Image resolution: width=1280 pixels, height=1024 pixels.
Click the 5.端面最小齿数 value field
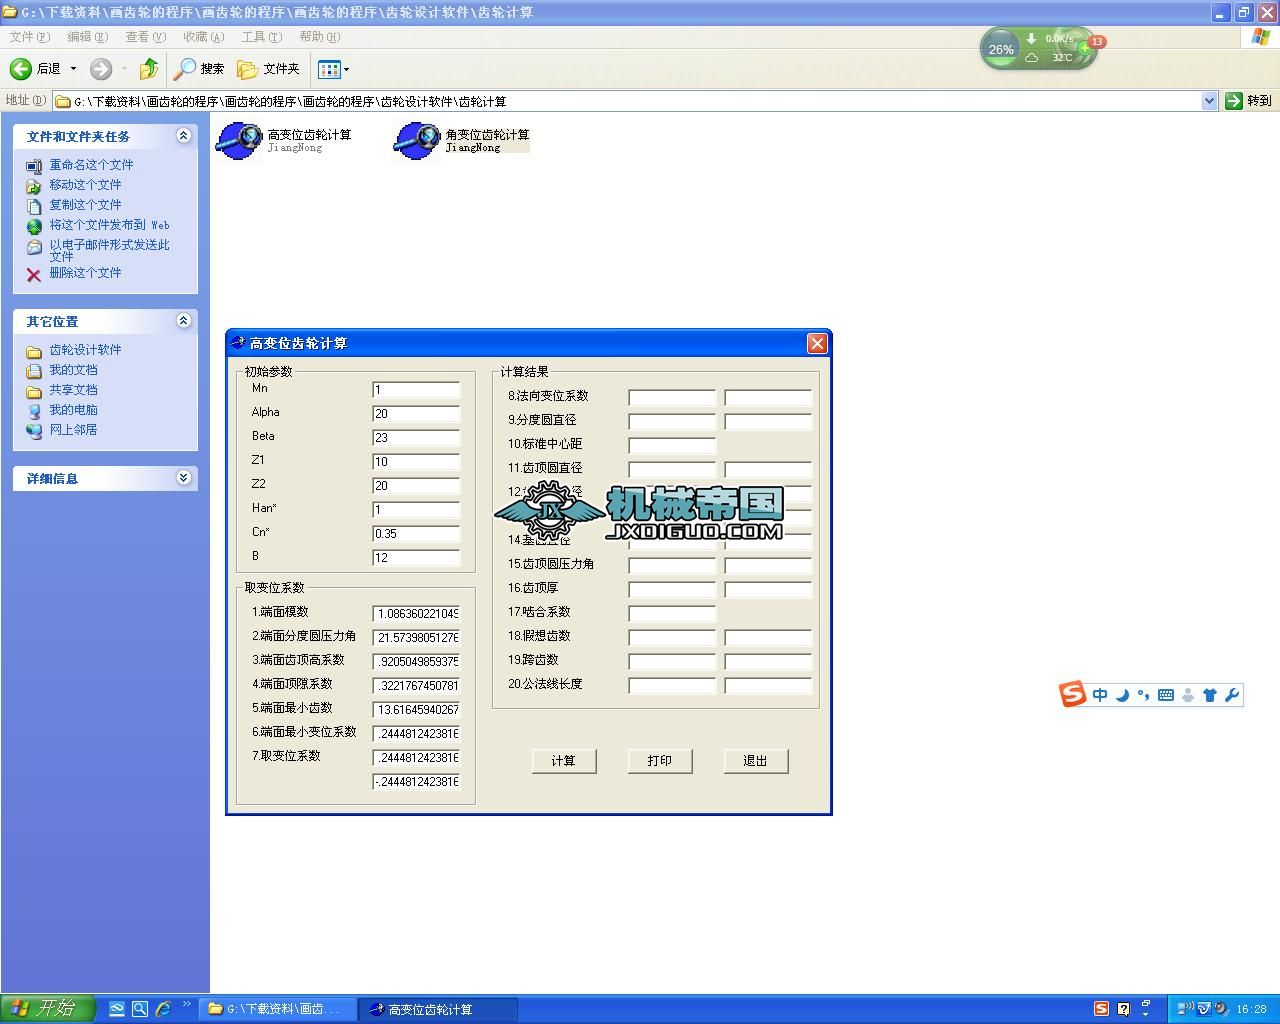(x=416, y=710)
